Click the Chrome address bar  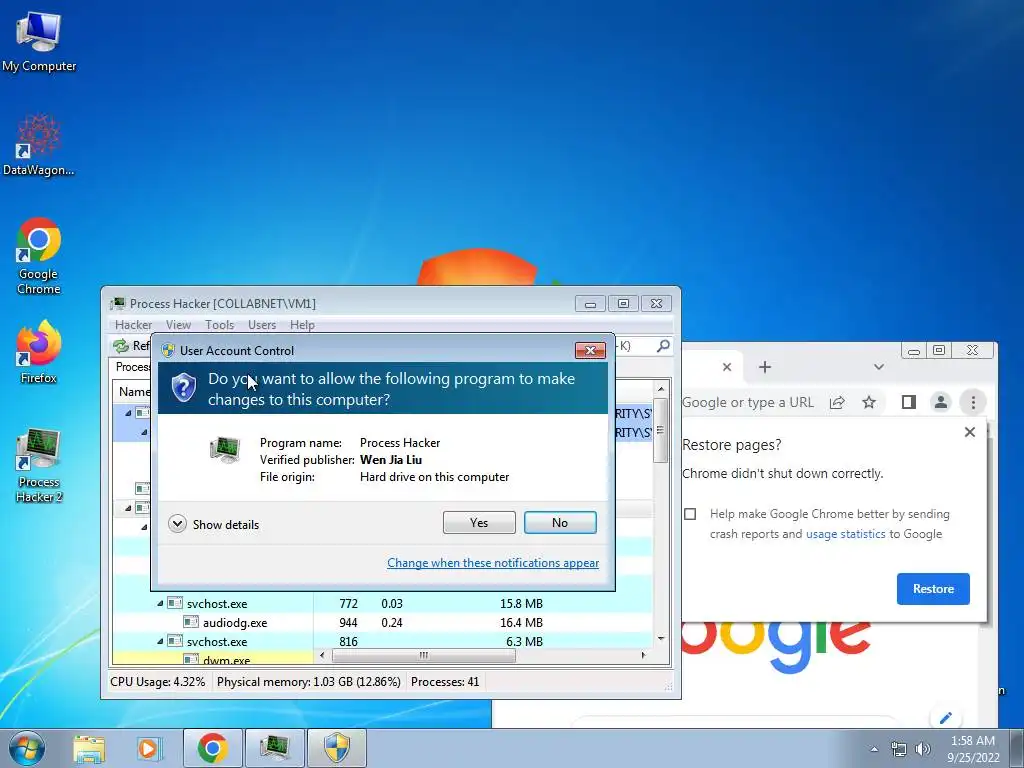748,402
